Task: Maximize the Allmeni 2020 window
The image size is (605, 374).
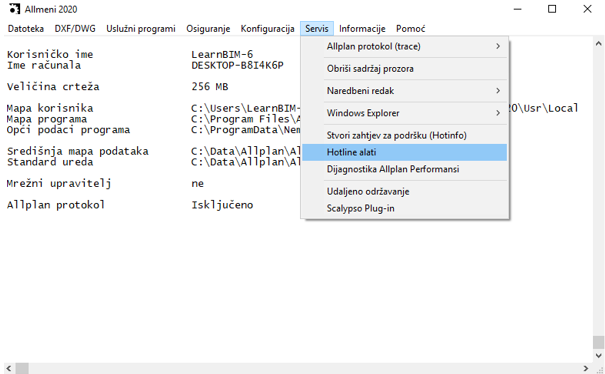Action: tap(552, 9)
